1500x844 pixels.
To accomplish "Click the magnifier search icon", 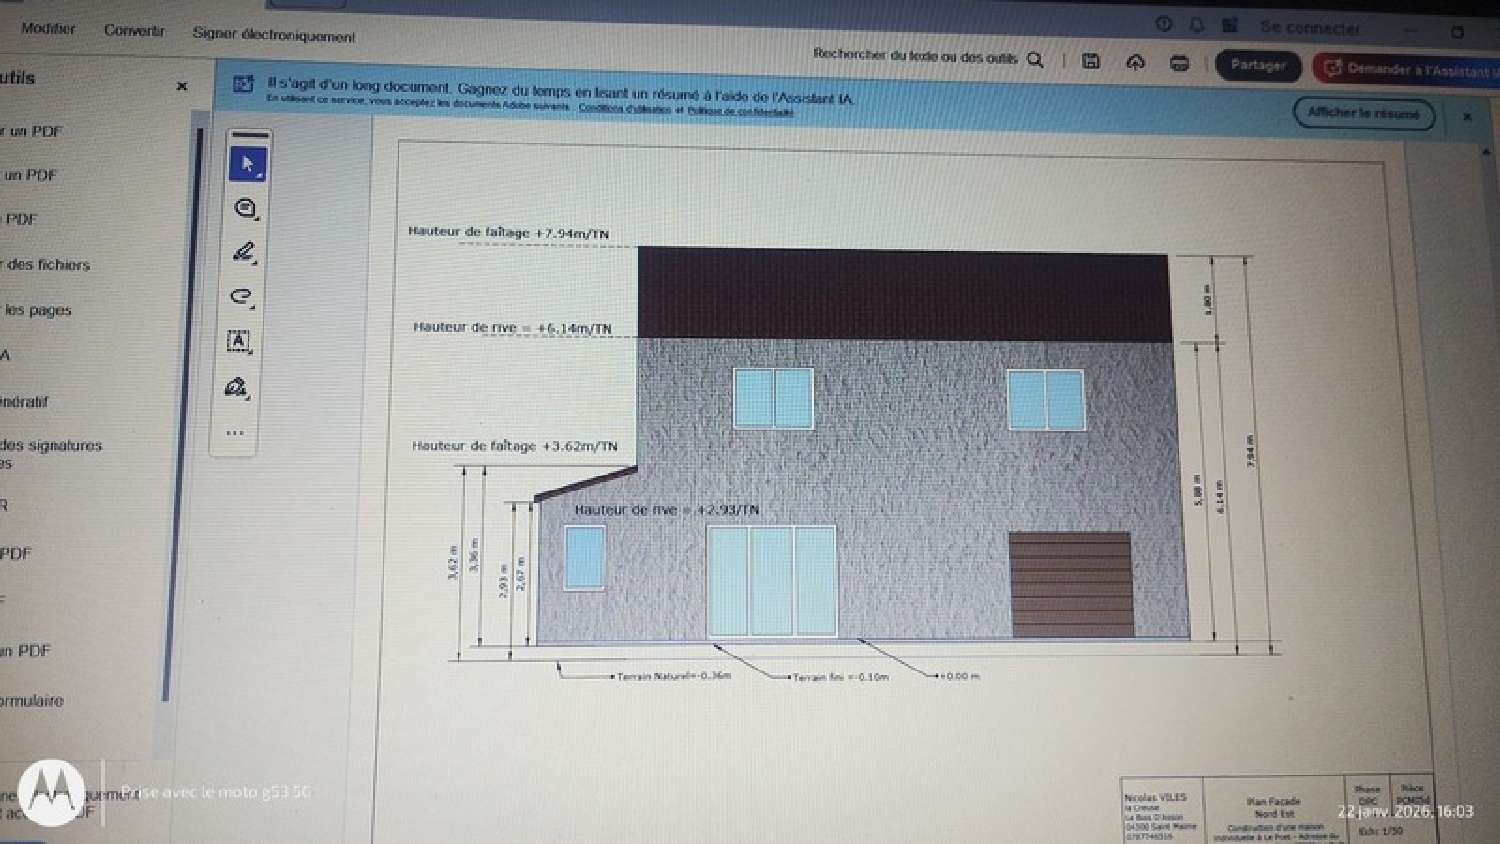I will (1036, 60).
